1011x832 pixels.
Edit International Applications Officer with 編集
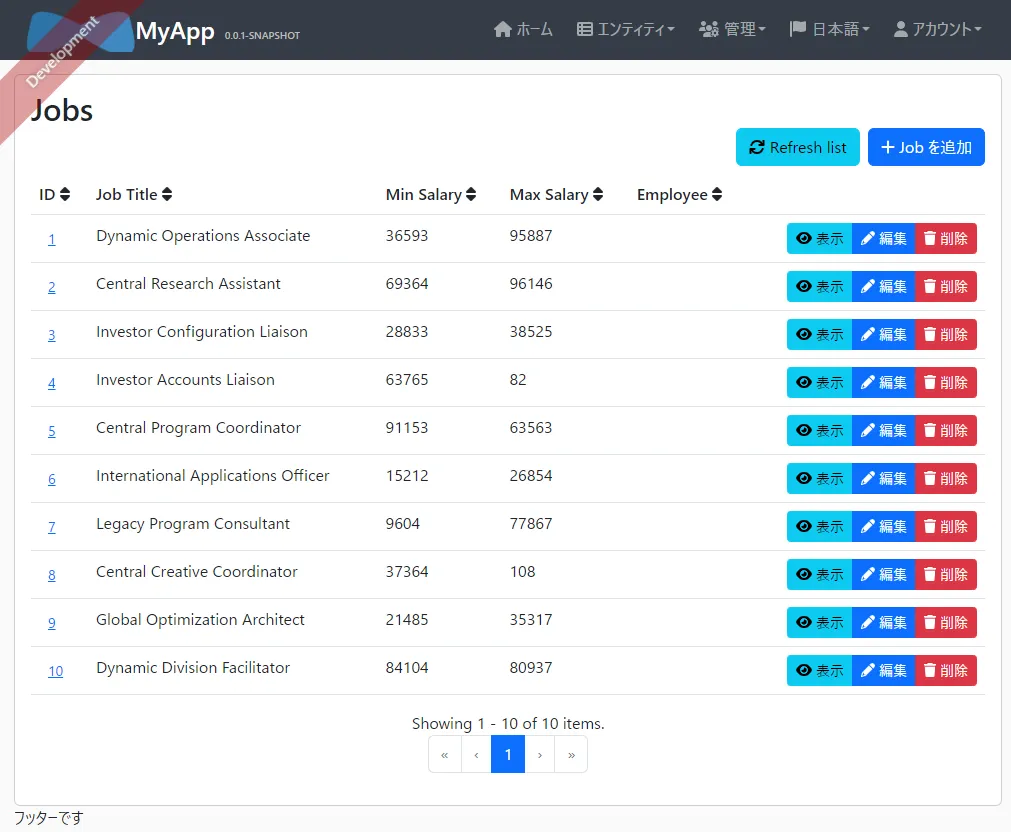(883, 479)
